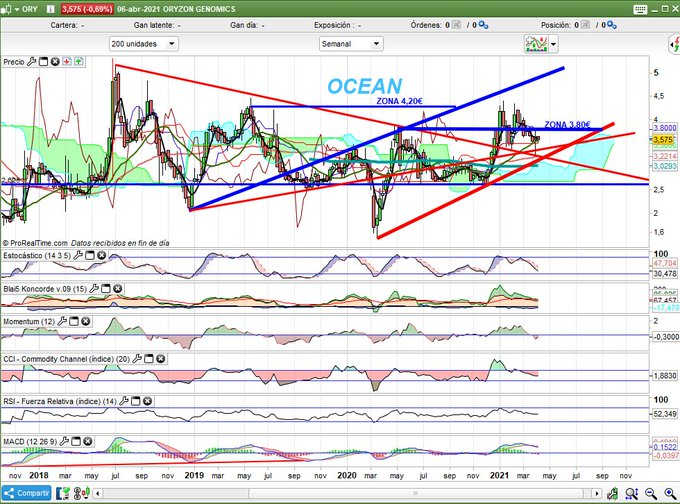Click the scrollbar right arrow

click(597, 493)
